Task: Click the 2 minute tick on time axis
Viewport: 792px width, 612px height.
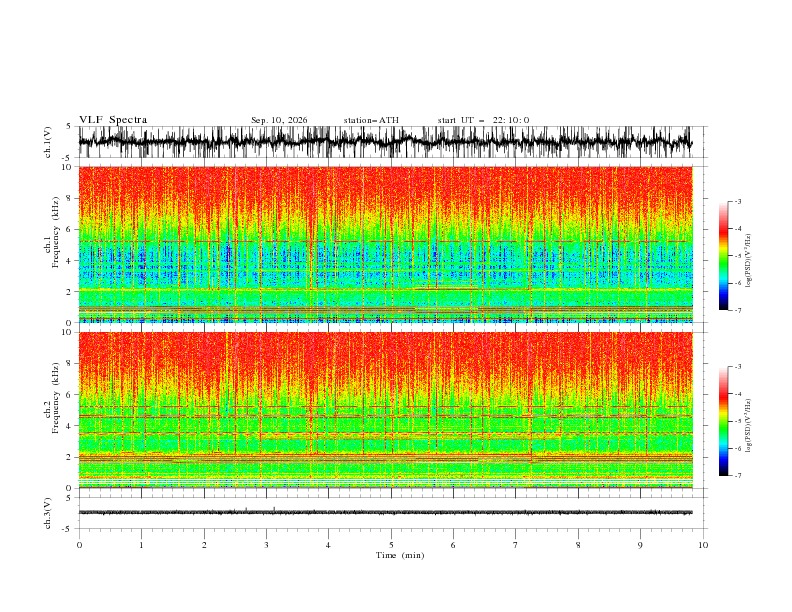Action: 204,545
